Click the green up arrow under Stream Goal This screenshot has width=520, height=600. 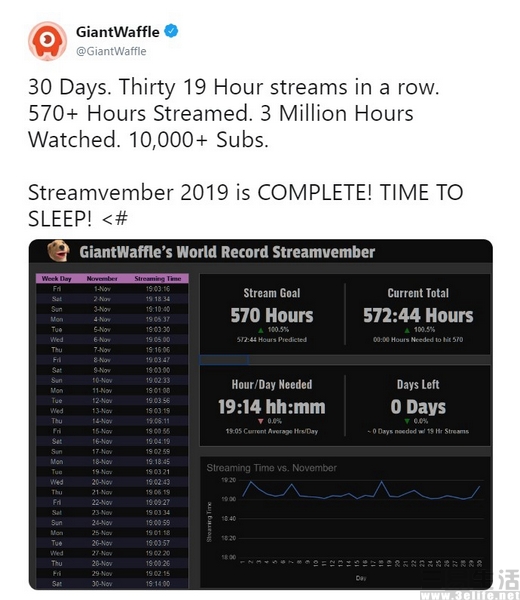261,330
